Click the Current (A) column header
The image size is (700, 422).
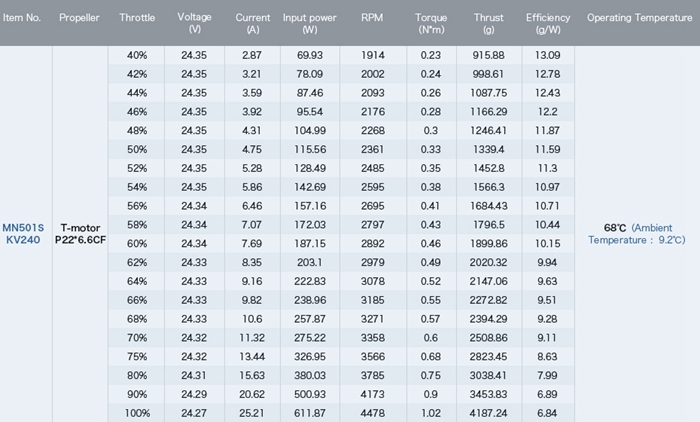pyautogui.click(x=252, y=23)
